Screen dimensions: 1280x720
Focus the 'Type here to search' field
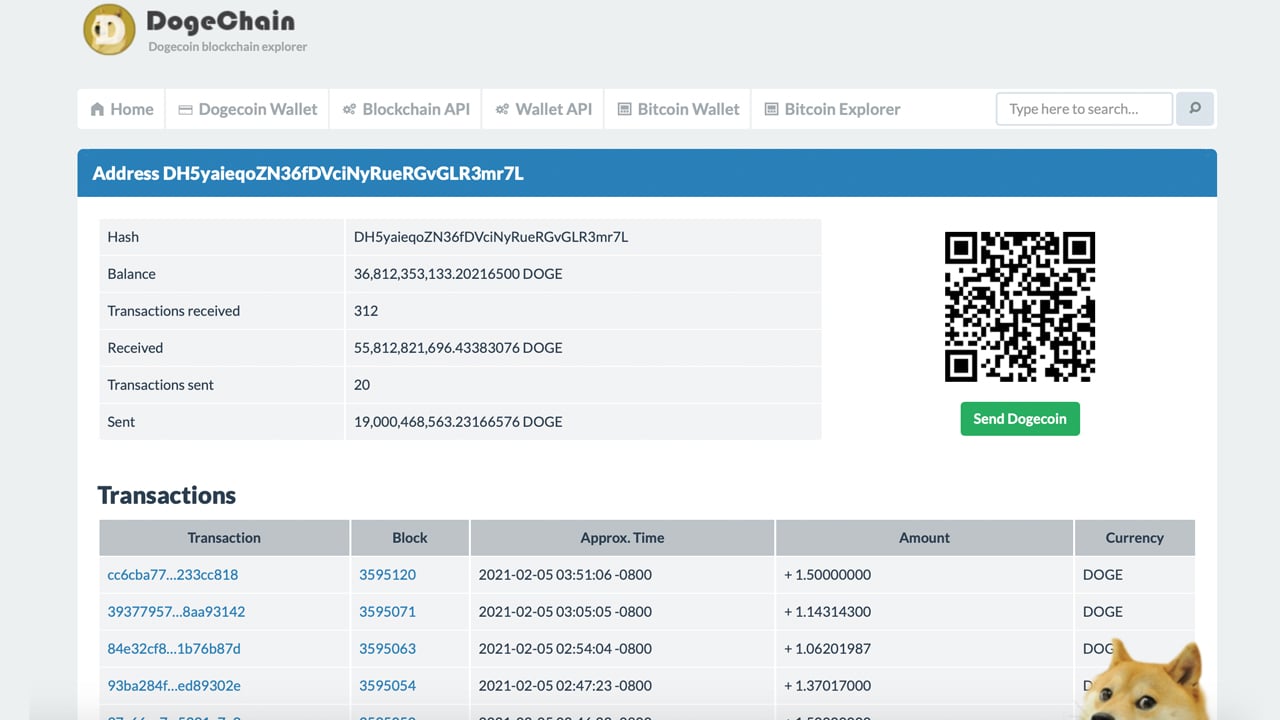[1084, 108]
